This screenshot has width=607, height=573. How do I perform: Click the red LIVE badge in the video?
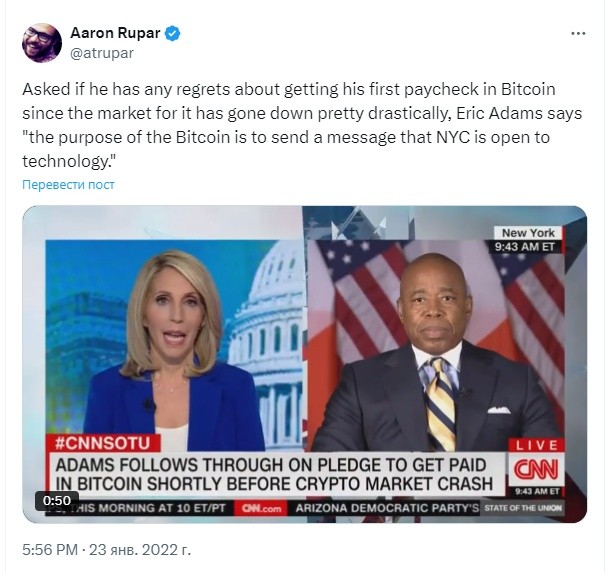pyautogui.click(x=537, y=445)
